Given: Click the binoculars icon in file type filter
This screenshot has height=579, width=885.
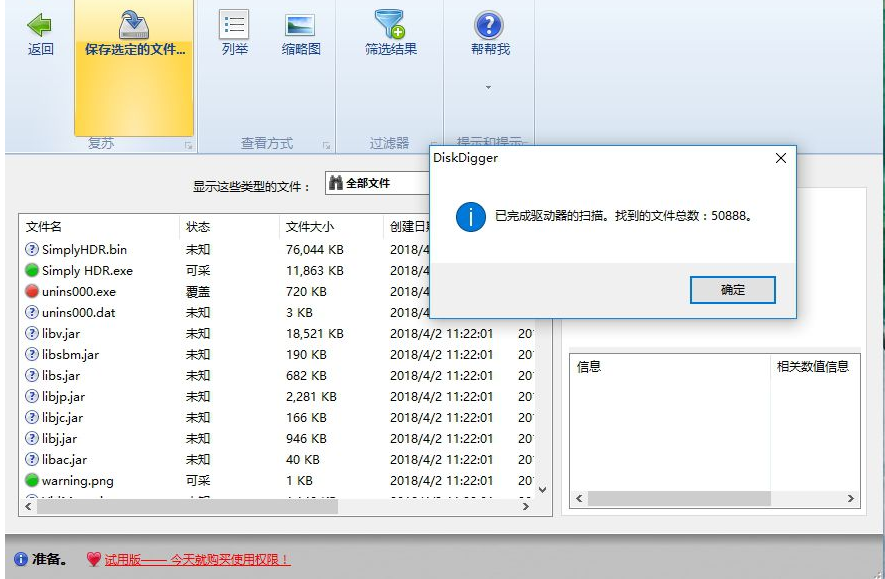Looking at the screenshot, I should click(x=336, y=182).
